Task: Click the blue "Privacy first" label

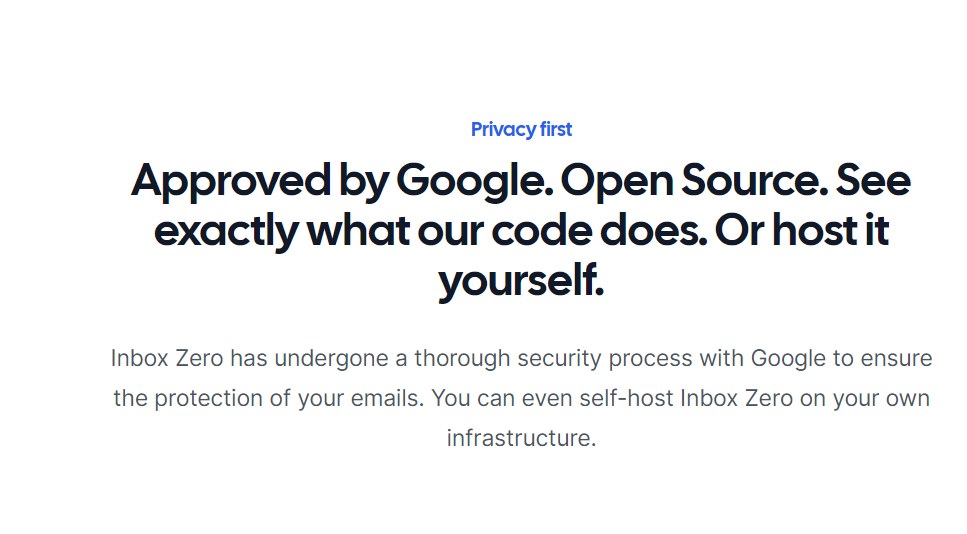Action: click(521, 129)
